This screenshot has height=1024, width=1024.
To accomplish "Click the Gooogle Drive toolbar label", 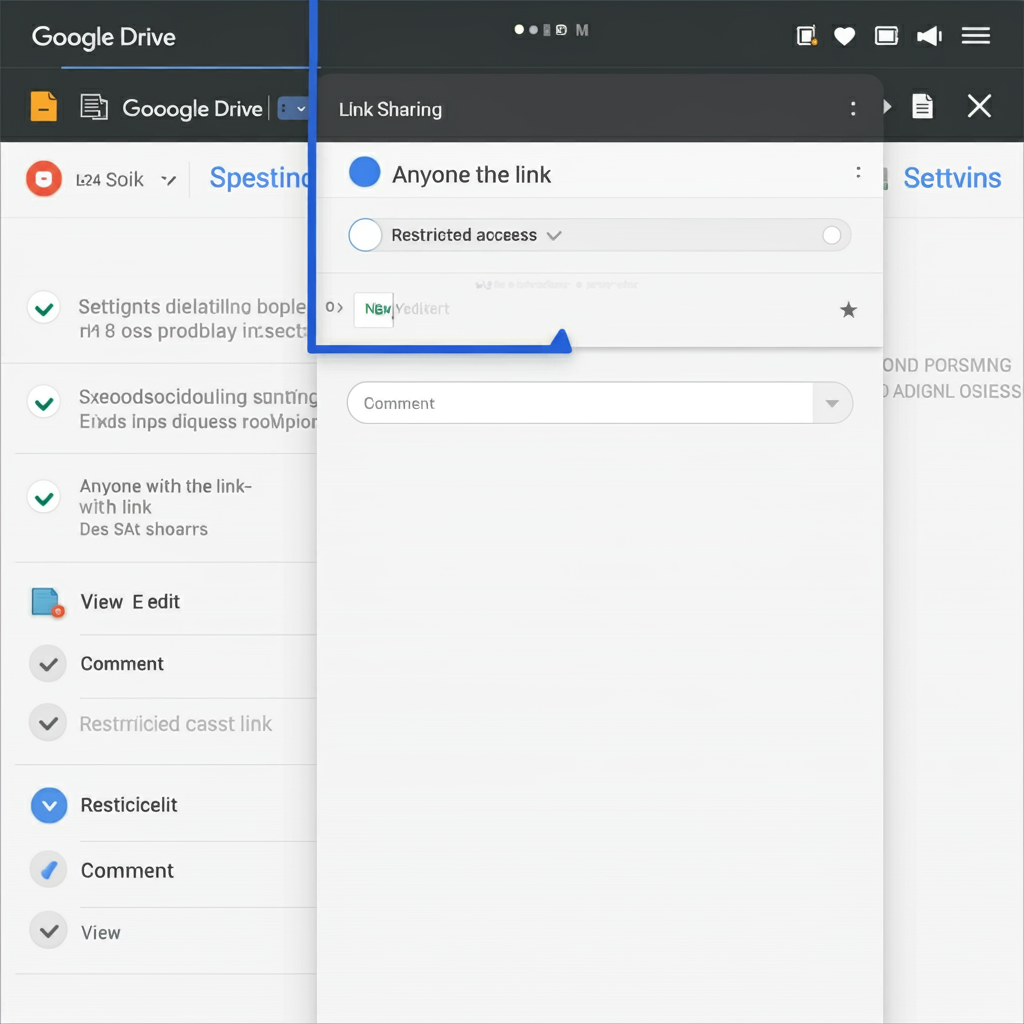I will pyautogui.click(x=192, y=108).
